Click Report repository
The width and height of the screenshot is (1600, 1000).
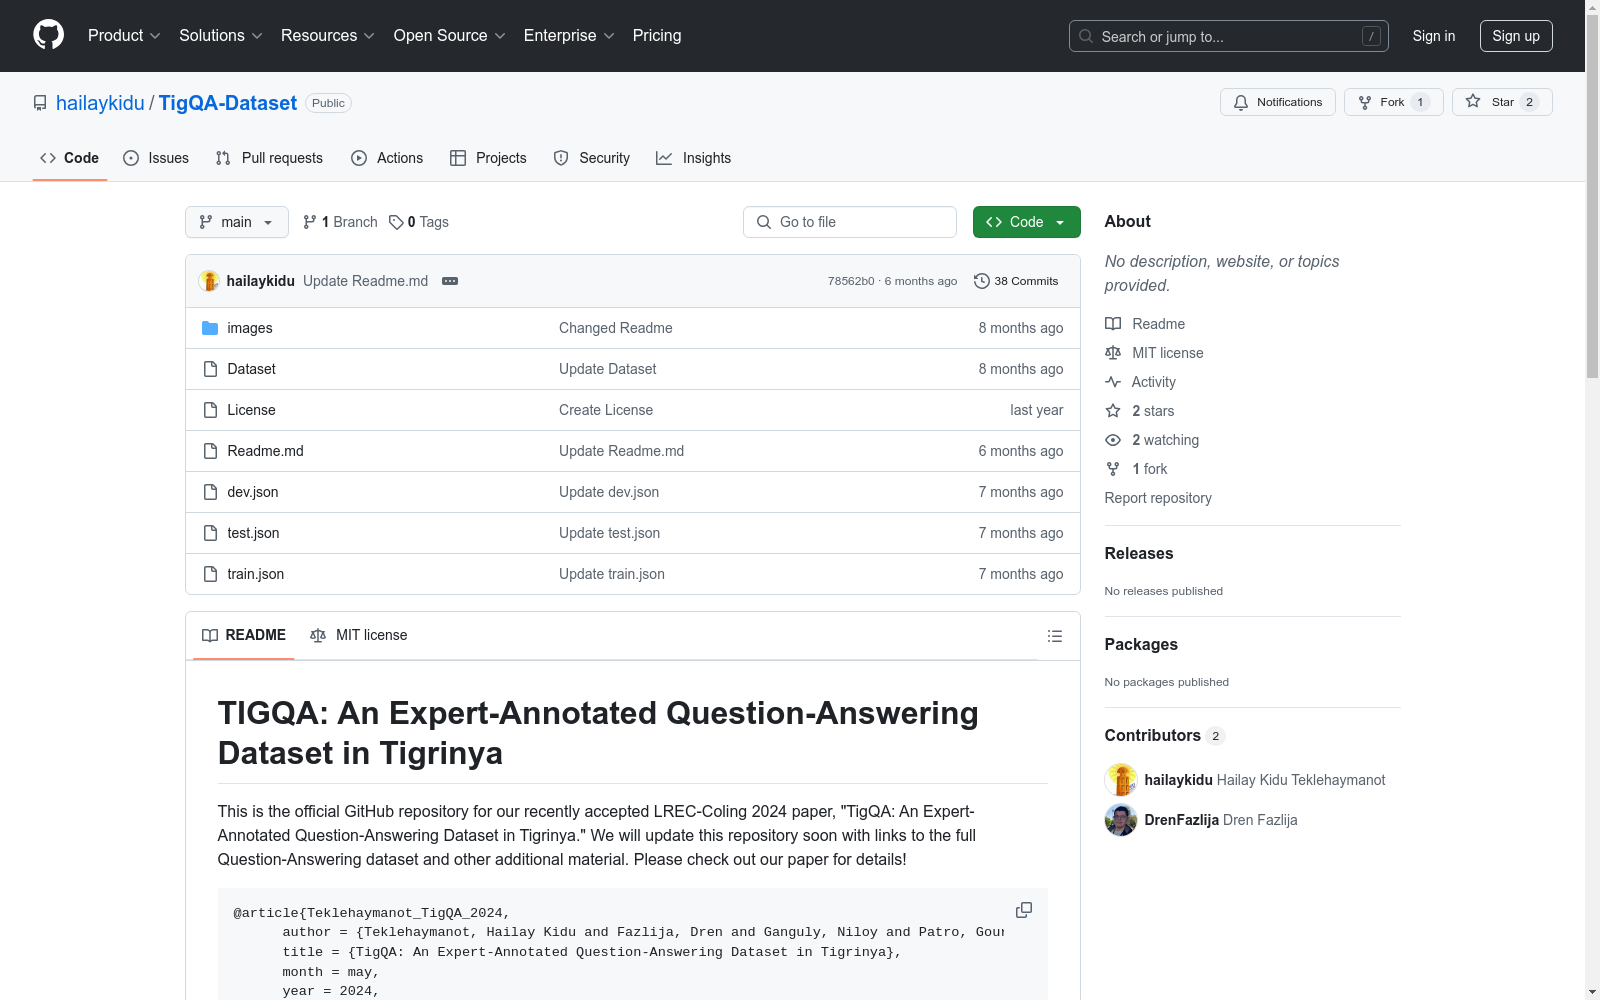click(1158, 498)
